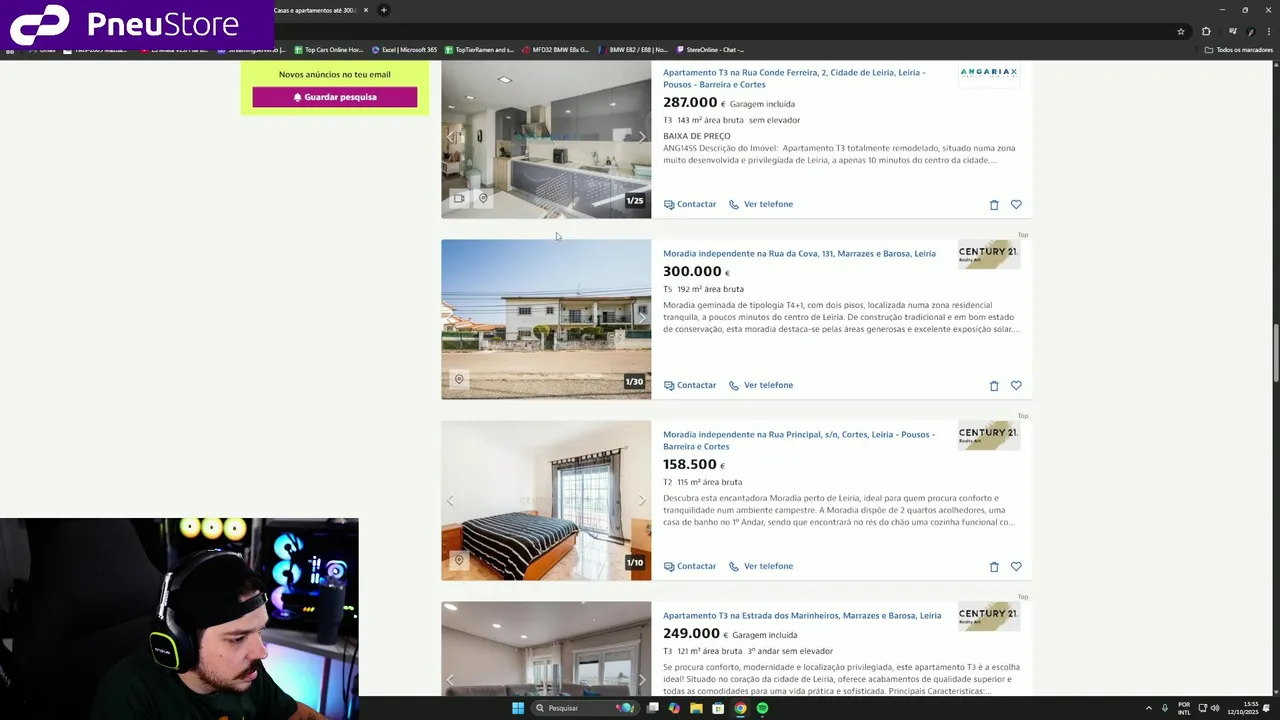The height and width of the screenshot is (720, 1280).
Task: Open Google Chrome from the taskbar
Action: tap(740, 708)
